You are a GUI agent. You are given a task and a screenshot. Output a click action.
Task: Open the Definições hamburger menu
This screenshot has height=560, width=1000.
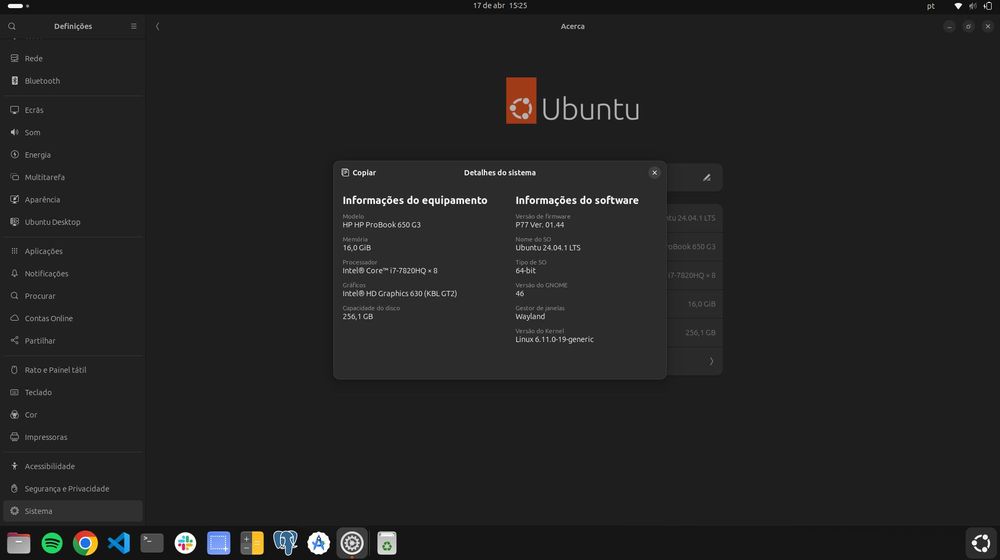pyautogui.click(x=134, y=26)
